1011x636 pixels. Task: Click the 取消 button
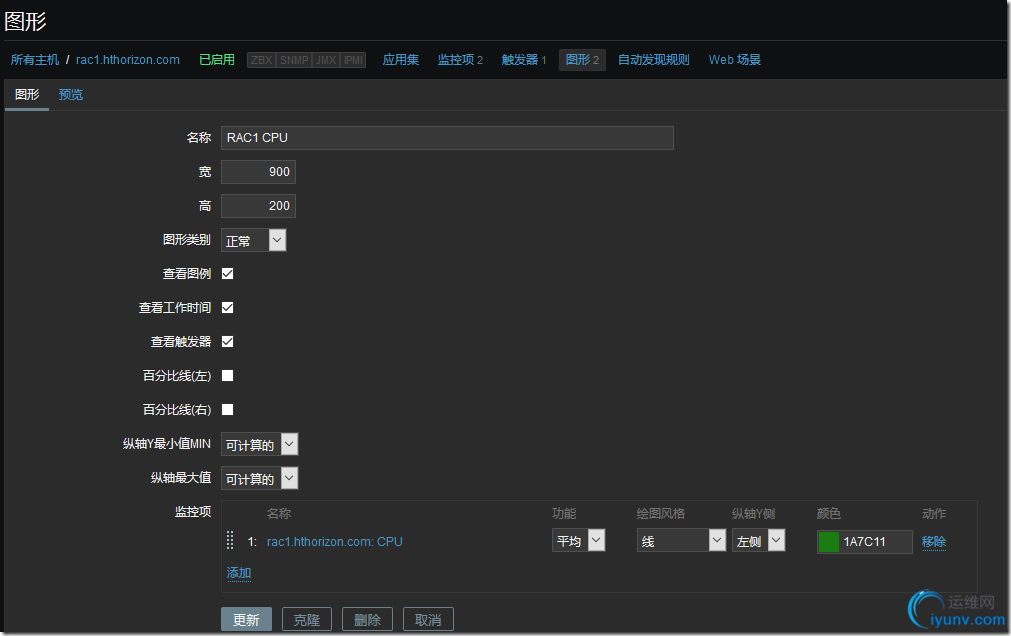428,619
